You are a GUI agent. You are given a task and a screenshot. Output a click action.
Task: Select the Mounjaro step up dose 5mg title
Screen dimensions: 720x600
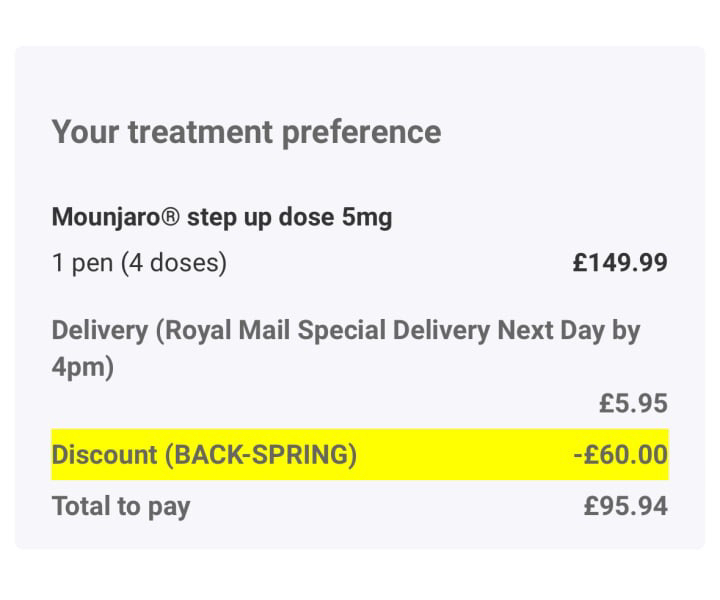tap(221, 217)
